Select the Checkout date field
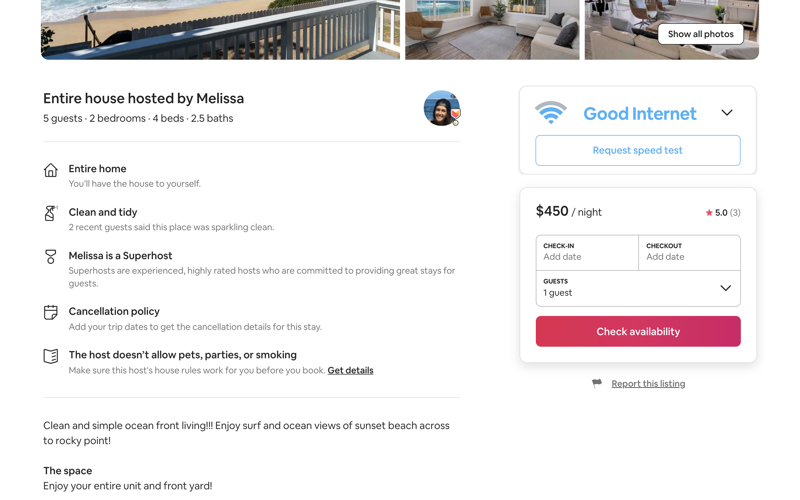800x500 pixels. click(689, 253)
